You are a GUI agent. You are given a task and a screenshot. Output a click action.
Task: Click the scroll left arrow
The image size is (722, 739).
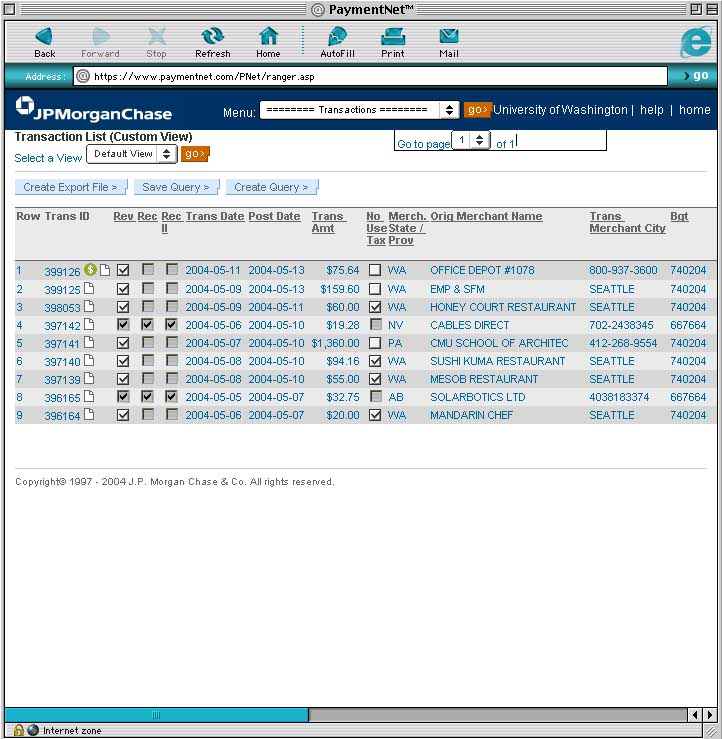pyautogui.click(x=695, y=715)
